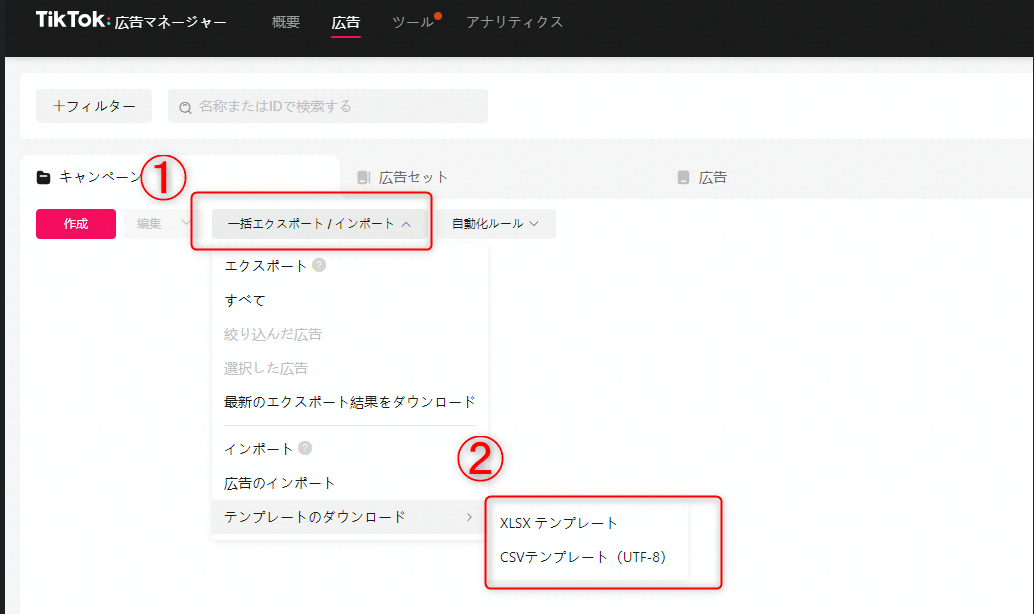This screenshot has height=614, width=1034.
Task: Click the 広告セット tab icon
Action: (x=363, y=178)
